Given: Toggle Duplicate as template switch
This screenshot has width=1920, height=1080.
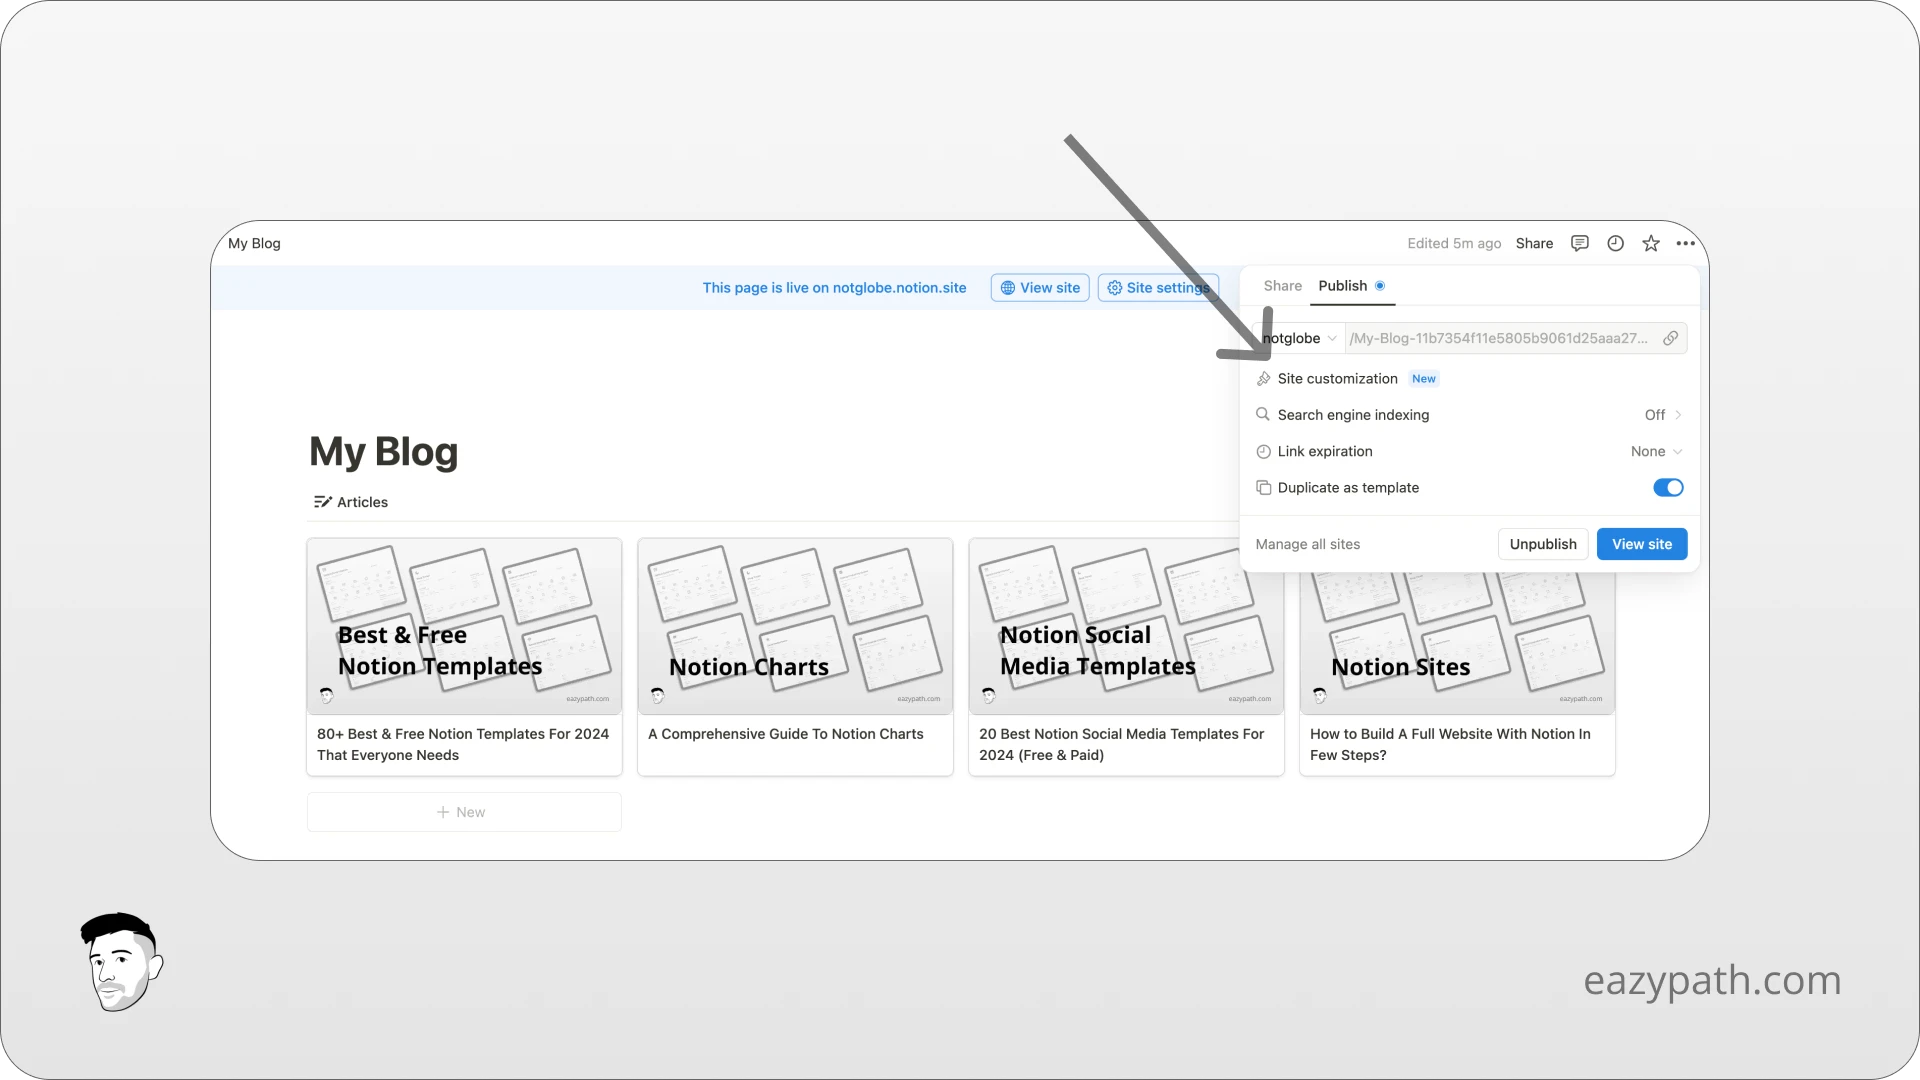Looking at the screenshot, I should pyautogui.click(x=1668, y=488).
